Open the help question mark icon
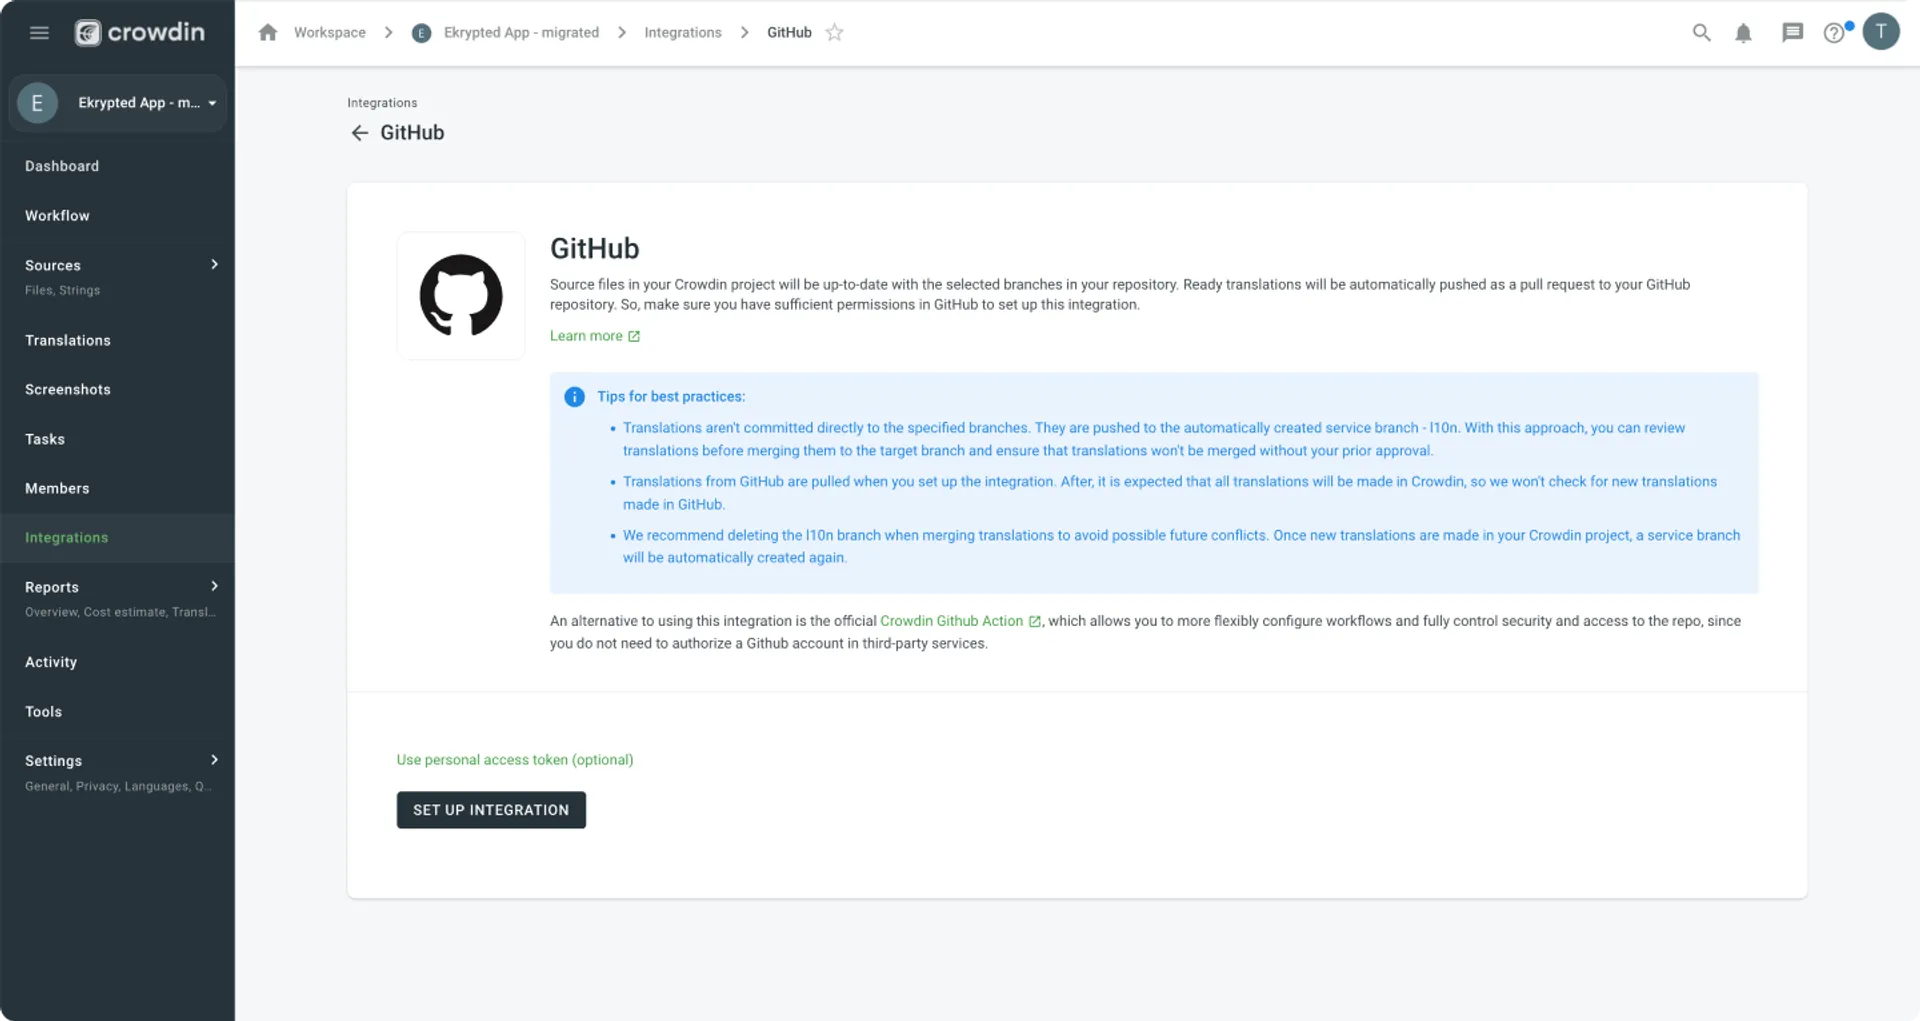Viewport: 1920px width, 1021px height. pos(1834,33)
